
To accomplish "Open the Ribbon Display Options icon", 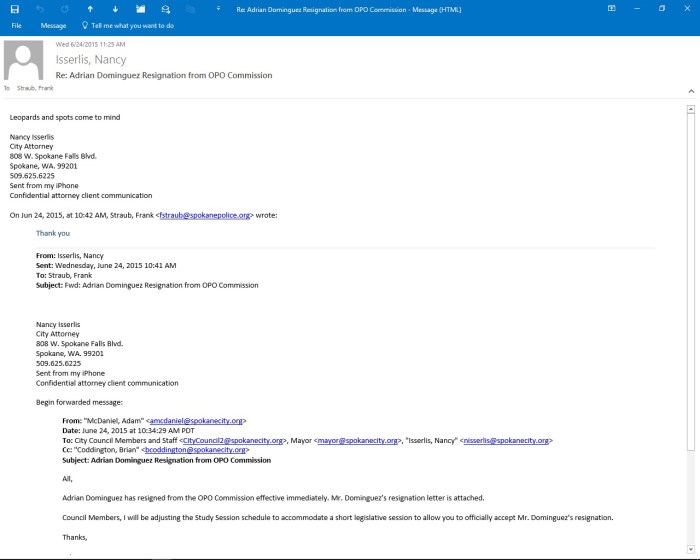I will pos(611,8).
